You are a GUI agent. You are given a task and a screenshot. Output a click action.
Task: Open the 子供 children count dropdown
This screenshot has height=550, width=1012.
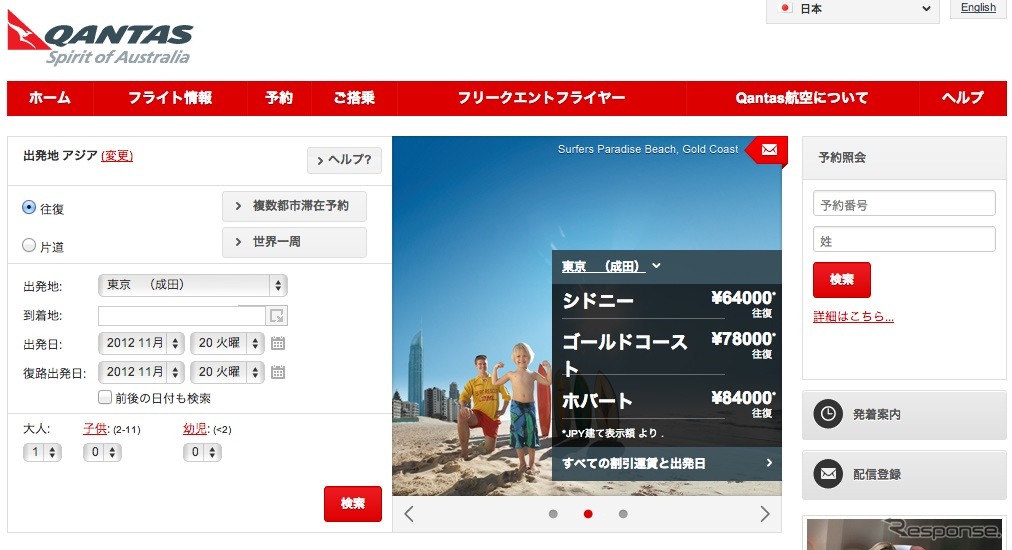pos(102,452)
